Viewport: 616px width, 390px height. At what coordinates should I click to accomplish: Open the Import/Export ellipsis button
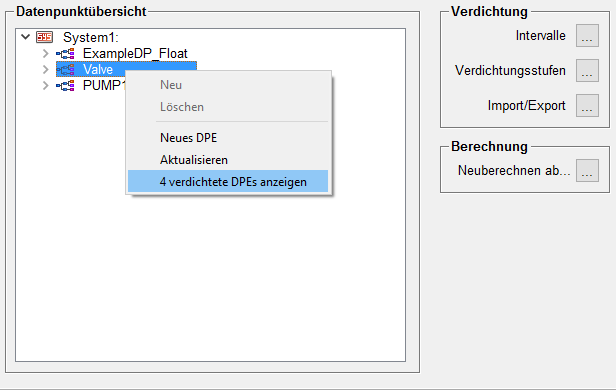(x=587, y=105)
